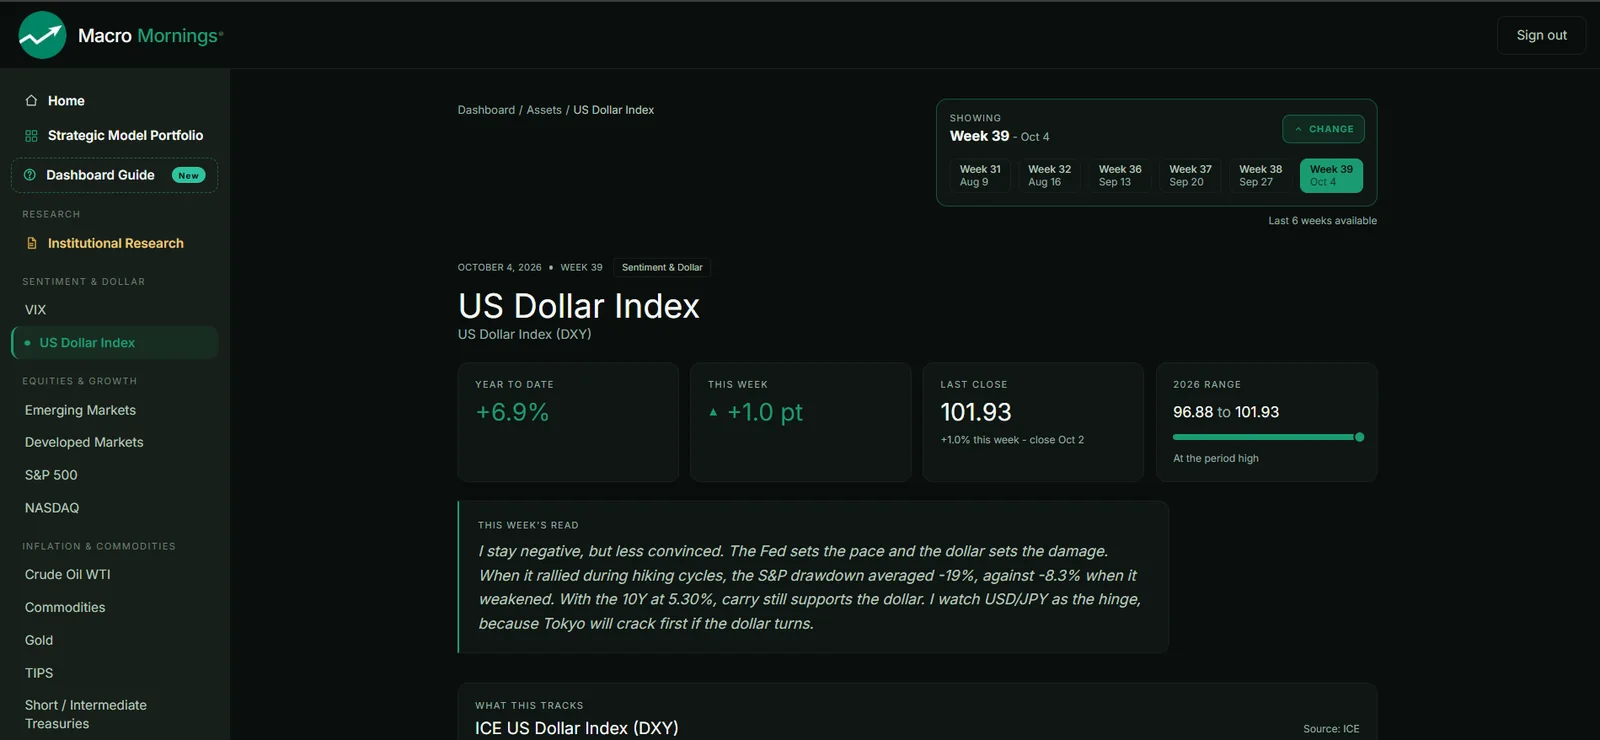This screenshot has height=740, width=1600.
Task: Click the Last Close value 101.93
Action: (x=976, y=412)
